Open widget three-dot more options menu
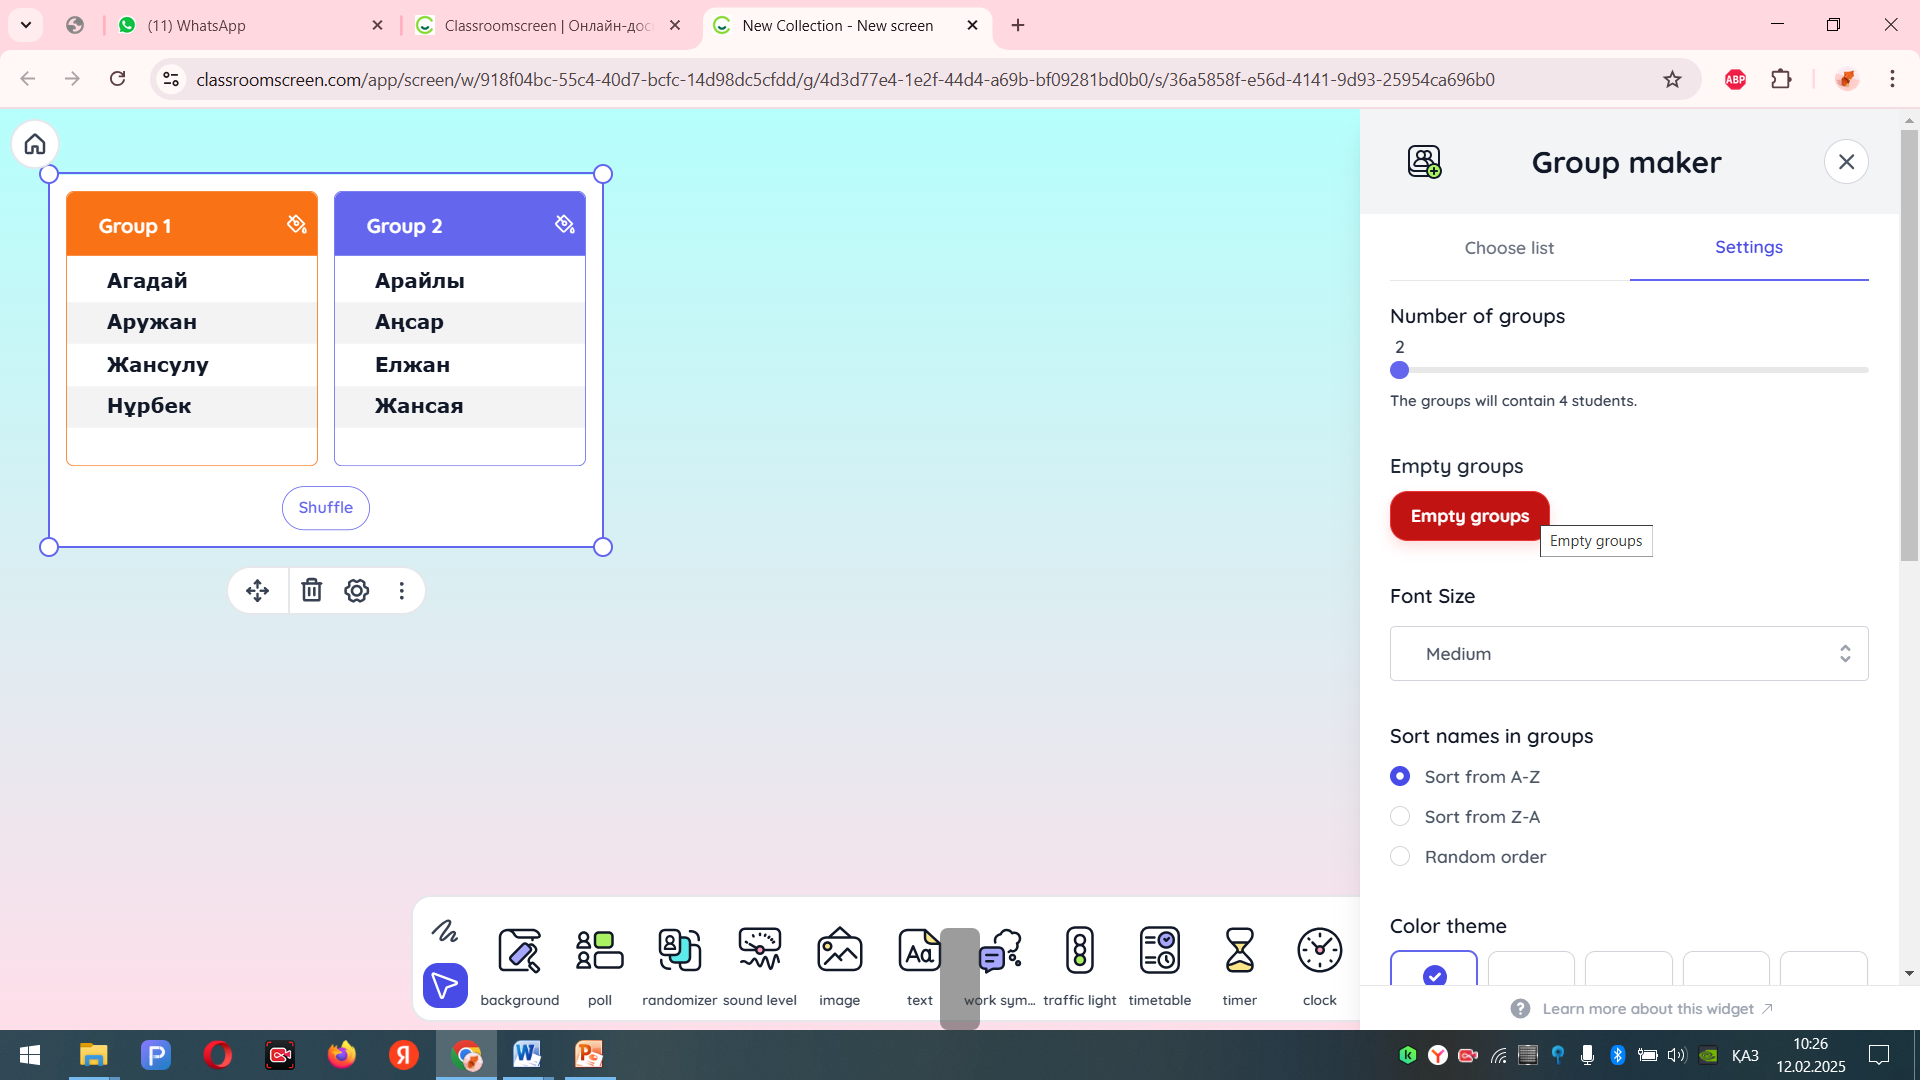Image resolution: width=1920 pixels, height=1080 pixels. pyautogui.click(x=402, y=591)
